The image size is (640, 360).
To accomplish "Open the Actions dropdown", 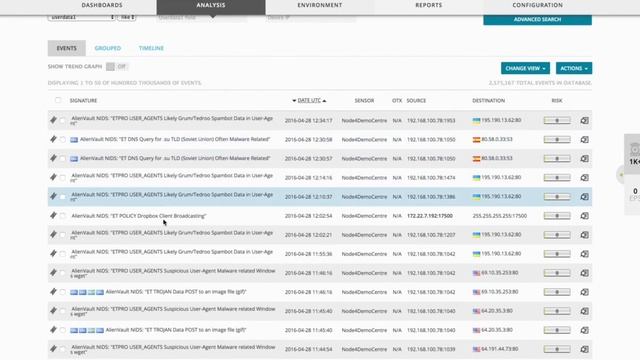I will pyautogui.click(x=574, y=68).
